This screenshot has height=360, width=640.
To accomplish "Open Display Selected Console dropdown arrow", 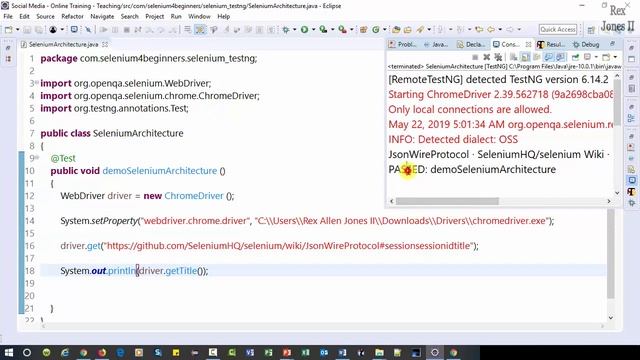I will pos(596,57).
